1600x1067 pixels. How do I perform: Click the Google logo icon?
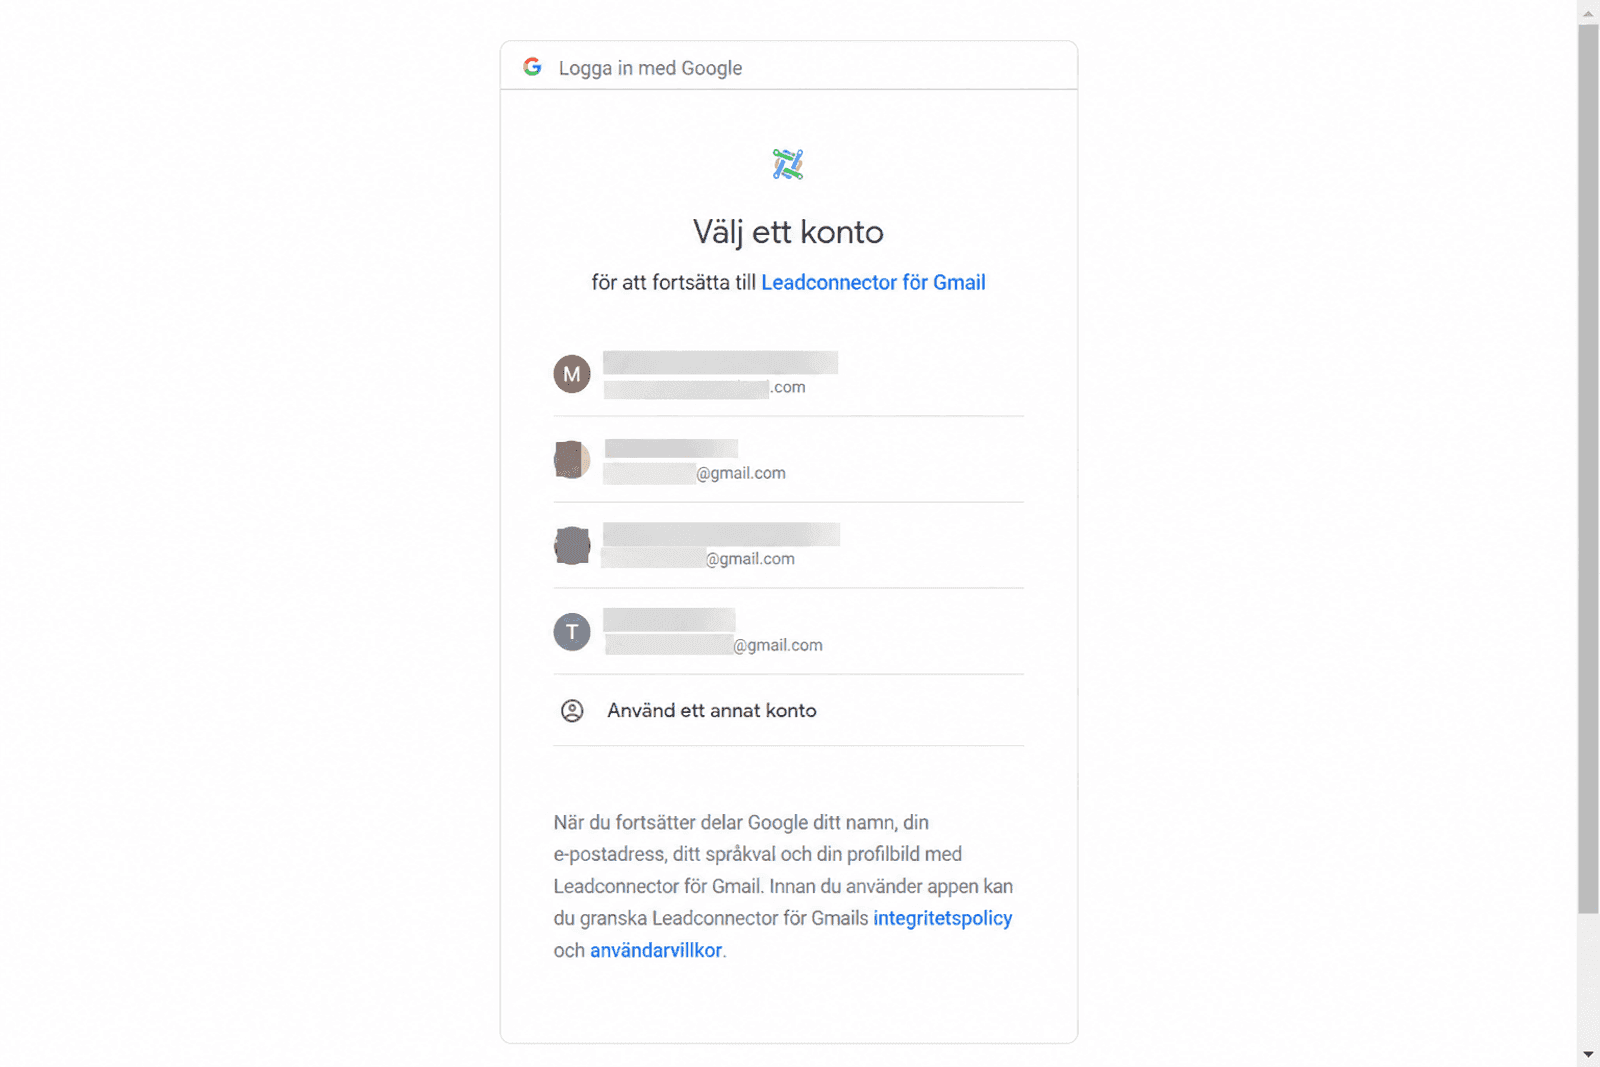point(532,67)
